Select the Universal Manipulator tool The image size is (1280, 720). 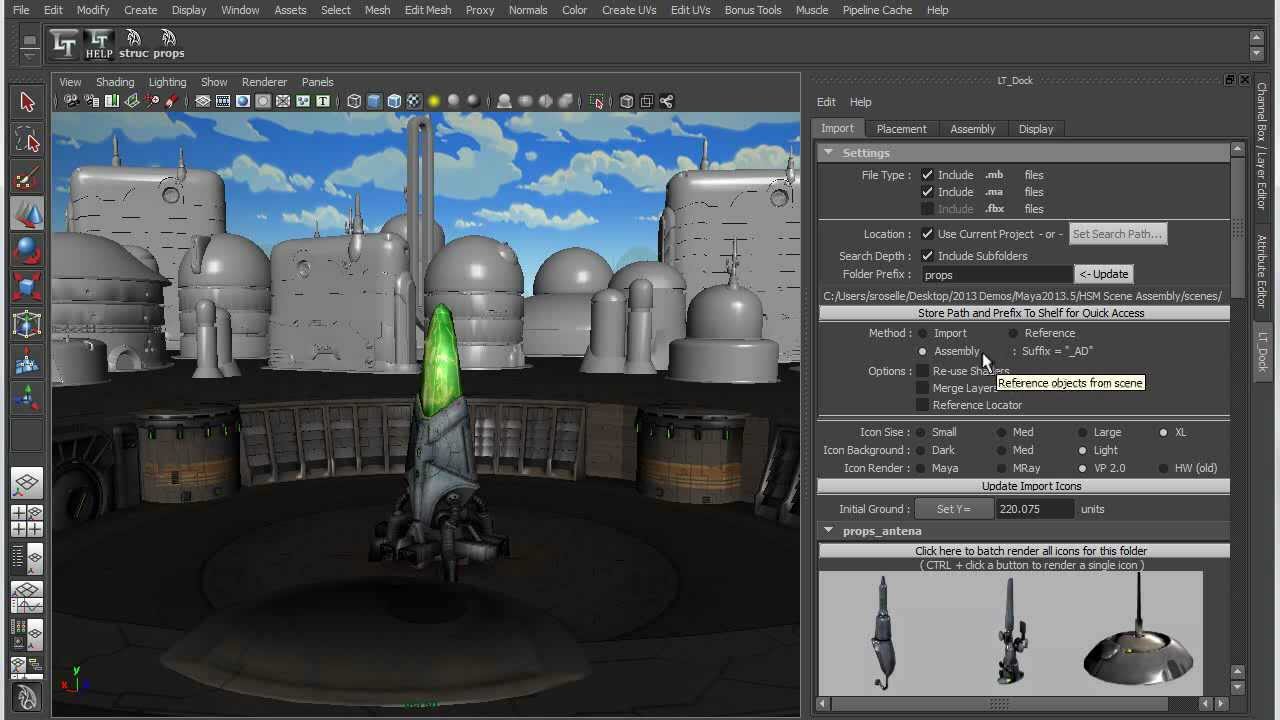click(27, 324)
